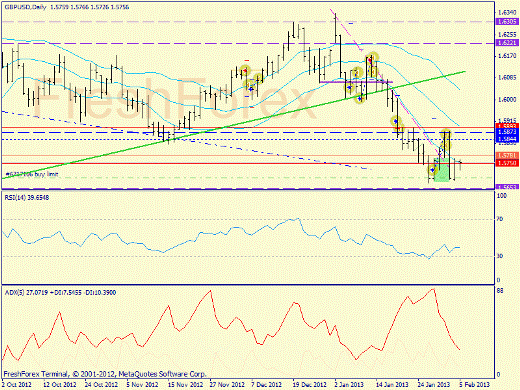Select the blue 1.5873 price level tag
Image resolution: width=520 pixels, height=390 pixels.
(x=507, y=132)
